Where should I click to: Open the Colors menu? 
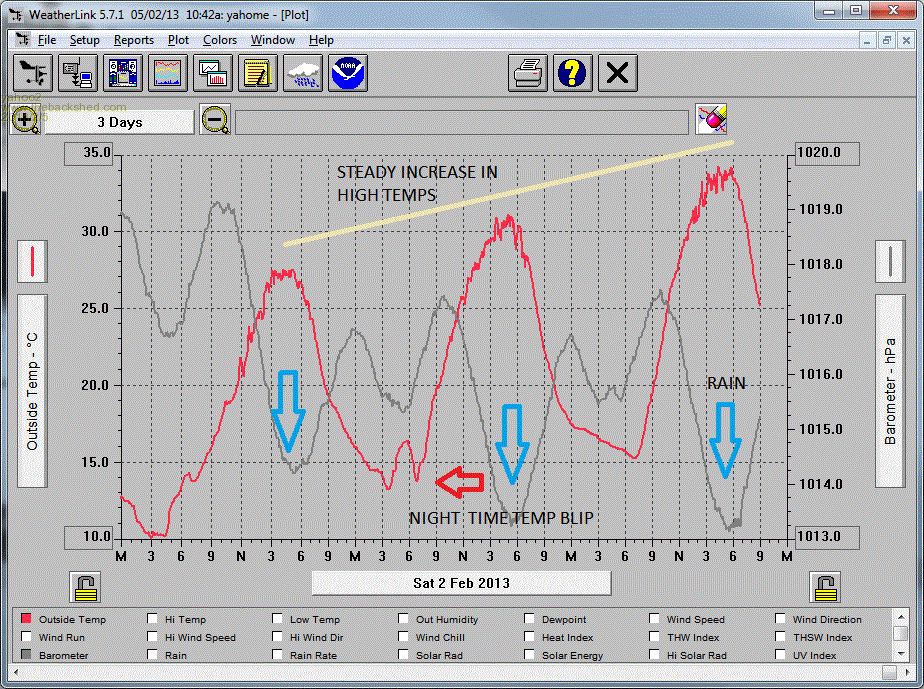pyautogui.click(x=219, y=40)
